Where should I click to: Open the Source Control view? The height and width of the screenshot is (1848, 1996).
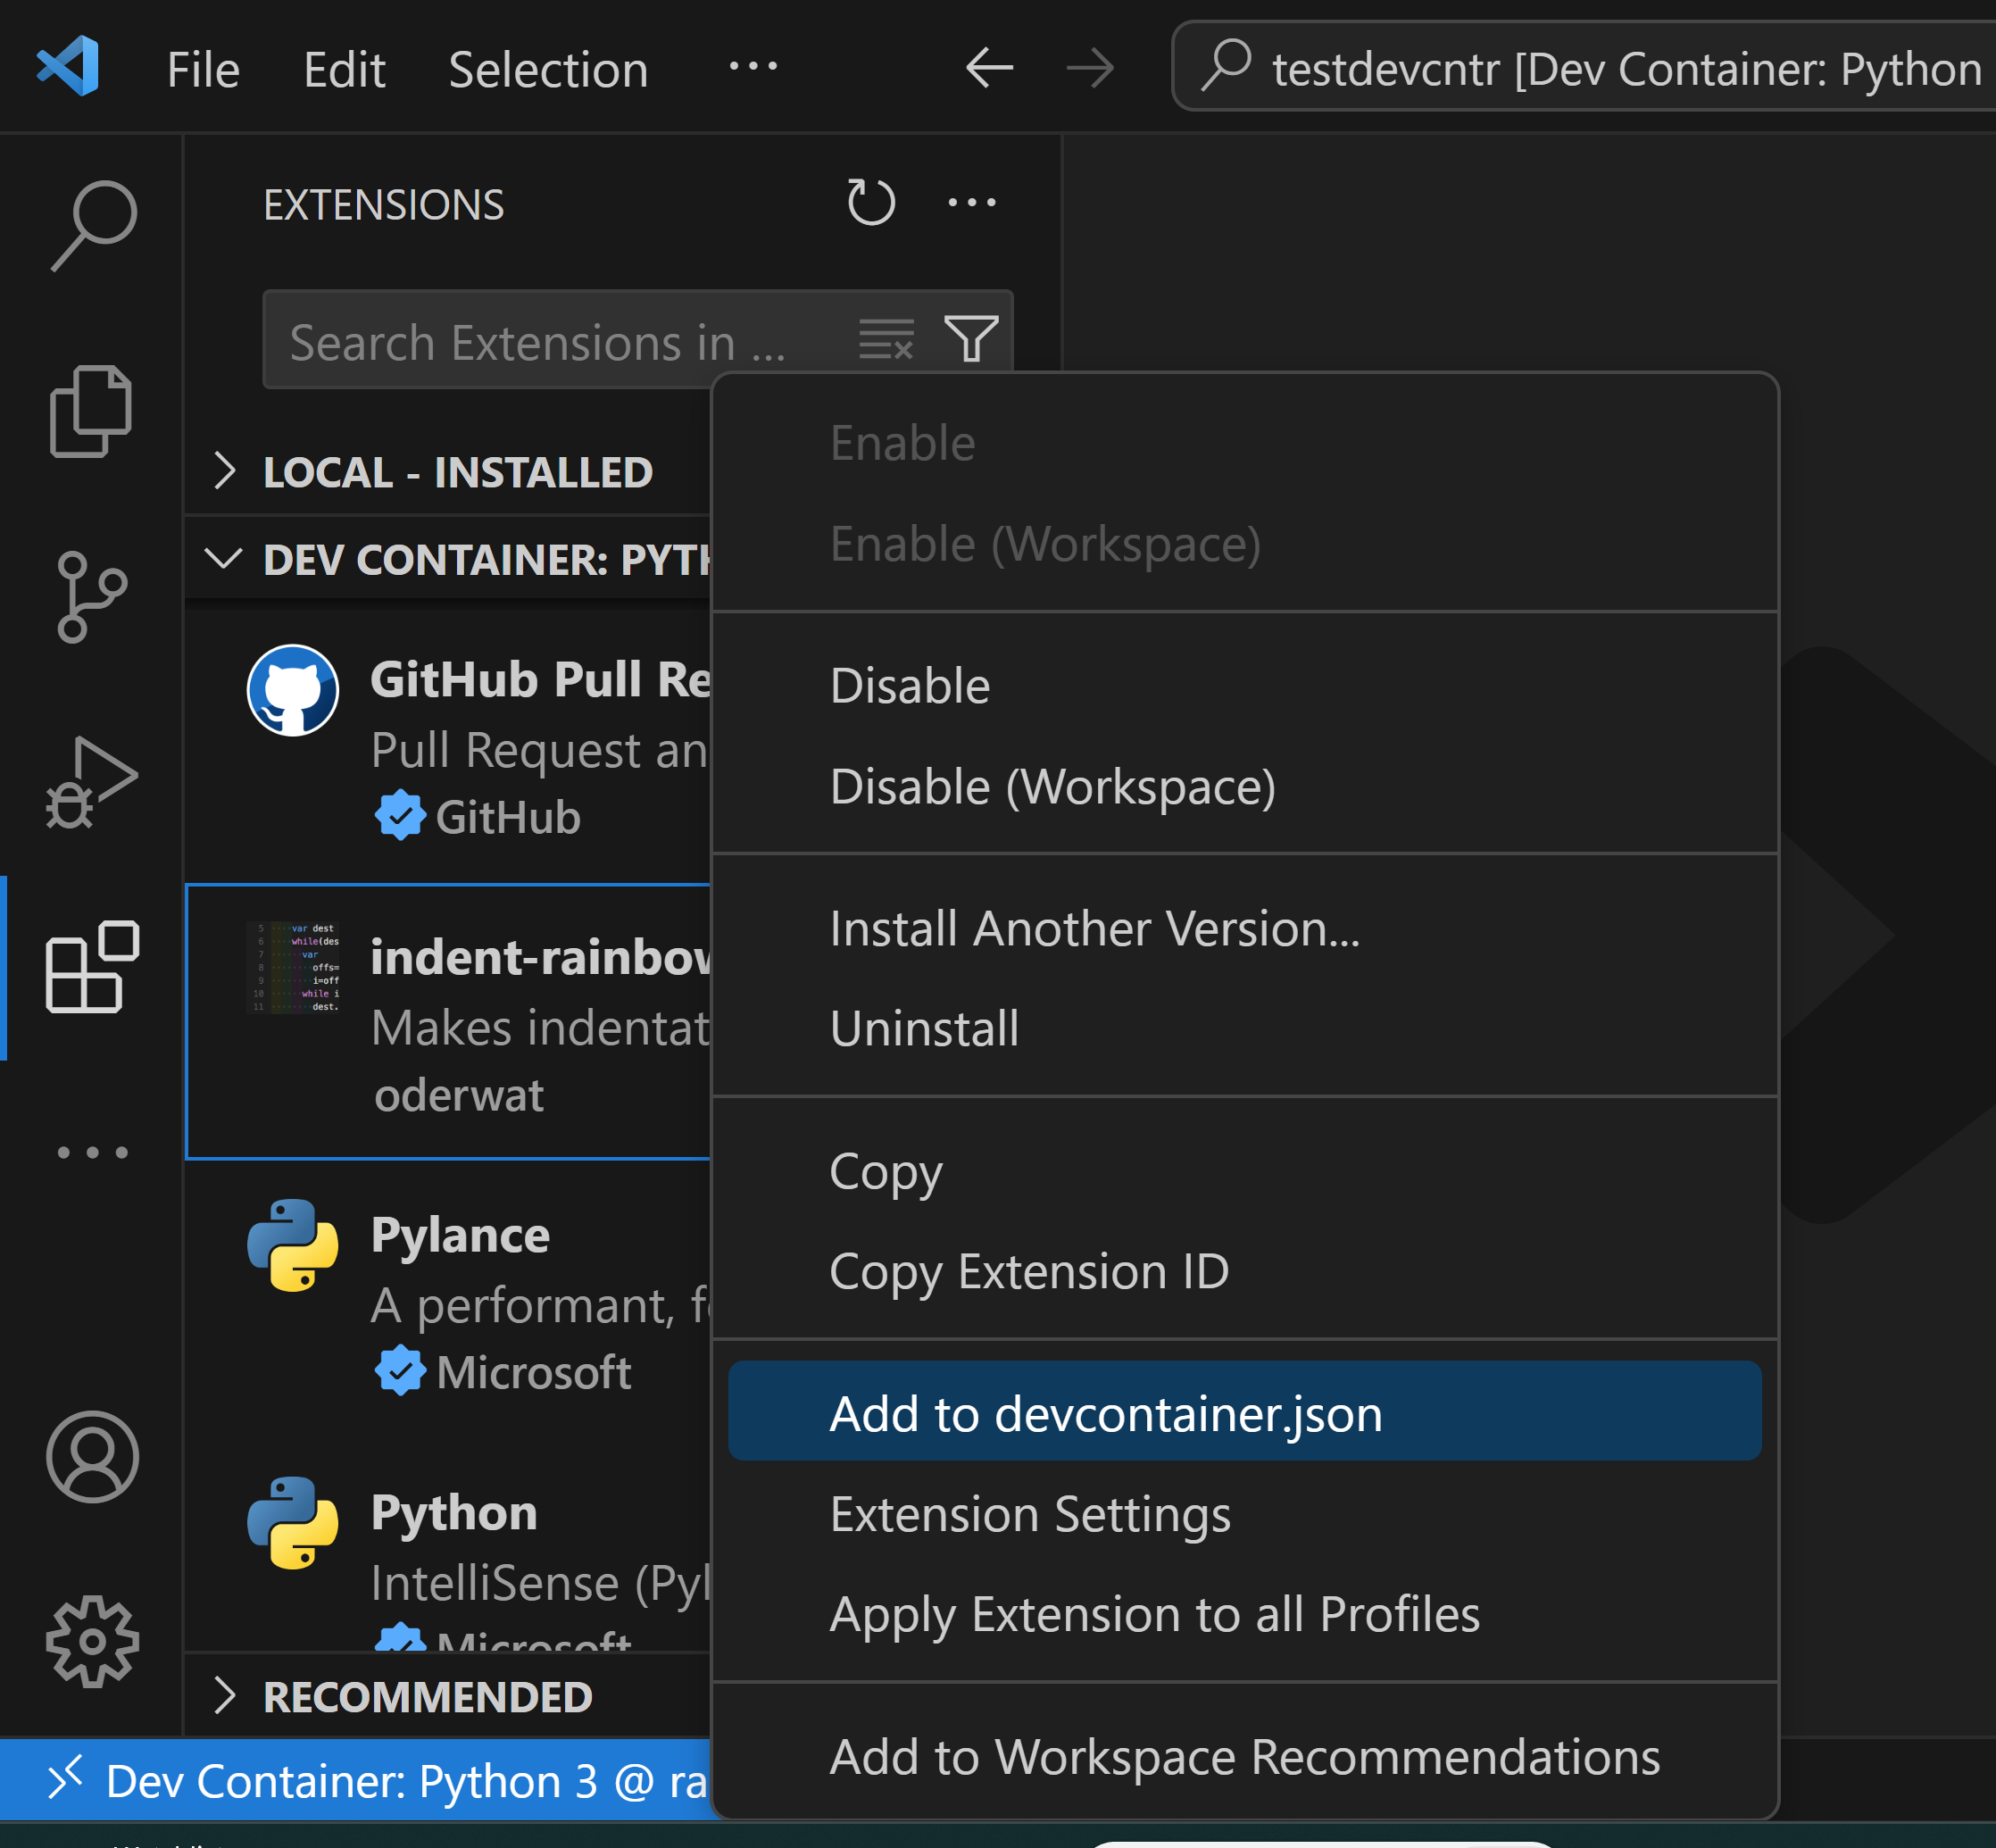tap(92, 597)
